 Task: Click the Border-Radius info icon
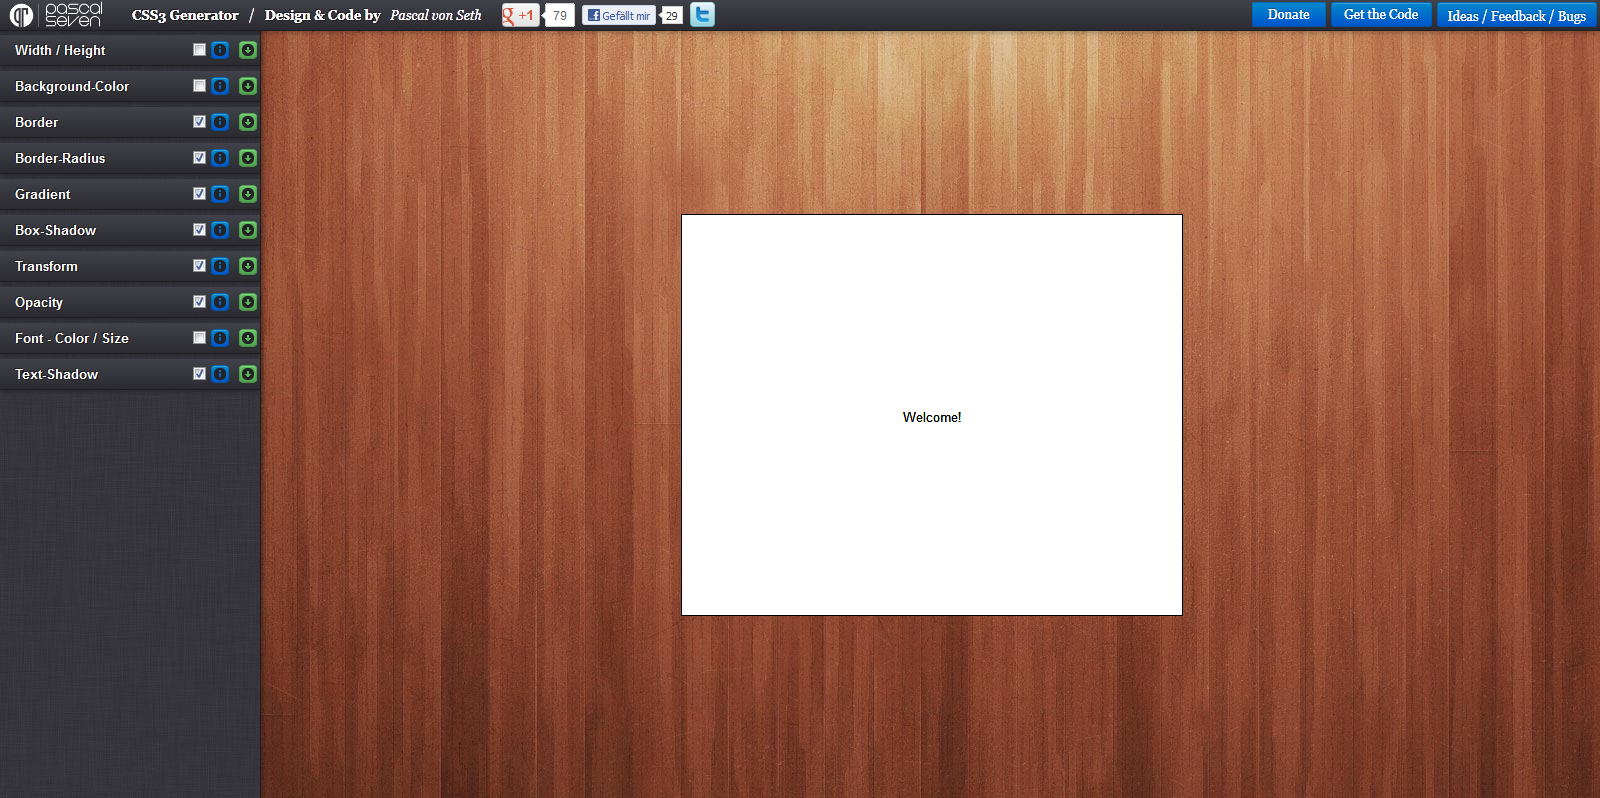220,158
